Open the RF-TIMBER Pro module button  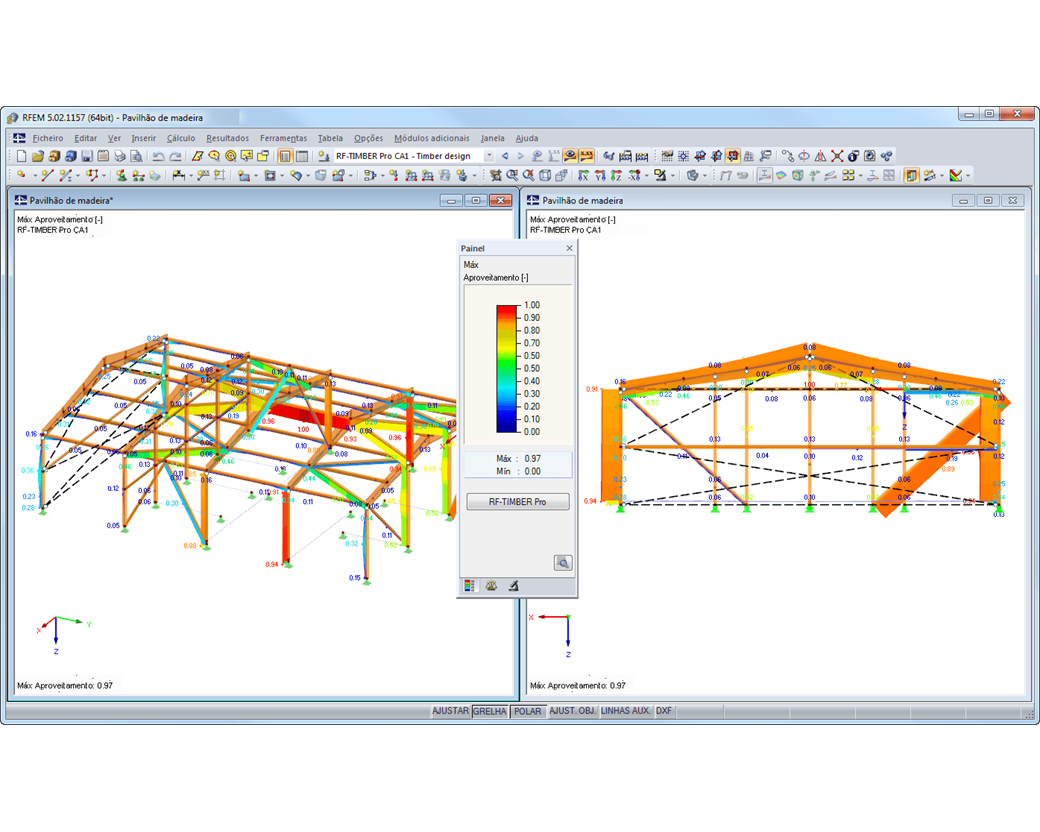click(x=518, y=501)
